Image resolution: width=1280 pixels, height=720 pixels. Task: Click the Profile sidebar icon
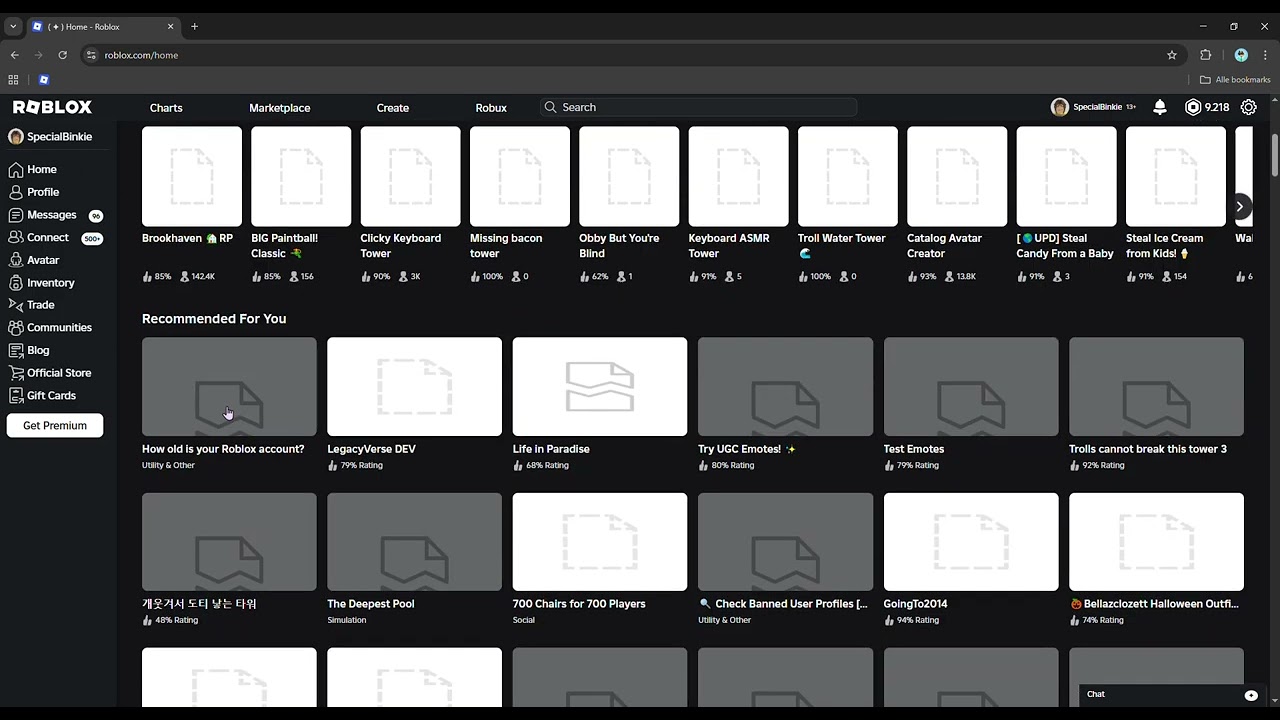16,192
